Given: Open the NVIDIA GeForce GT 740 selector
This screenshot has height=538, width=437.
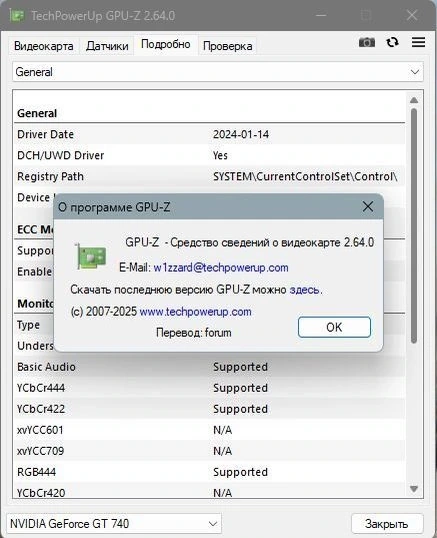Looking at the screenshot, I should point(114,524).
